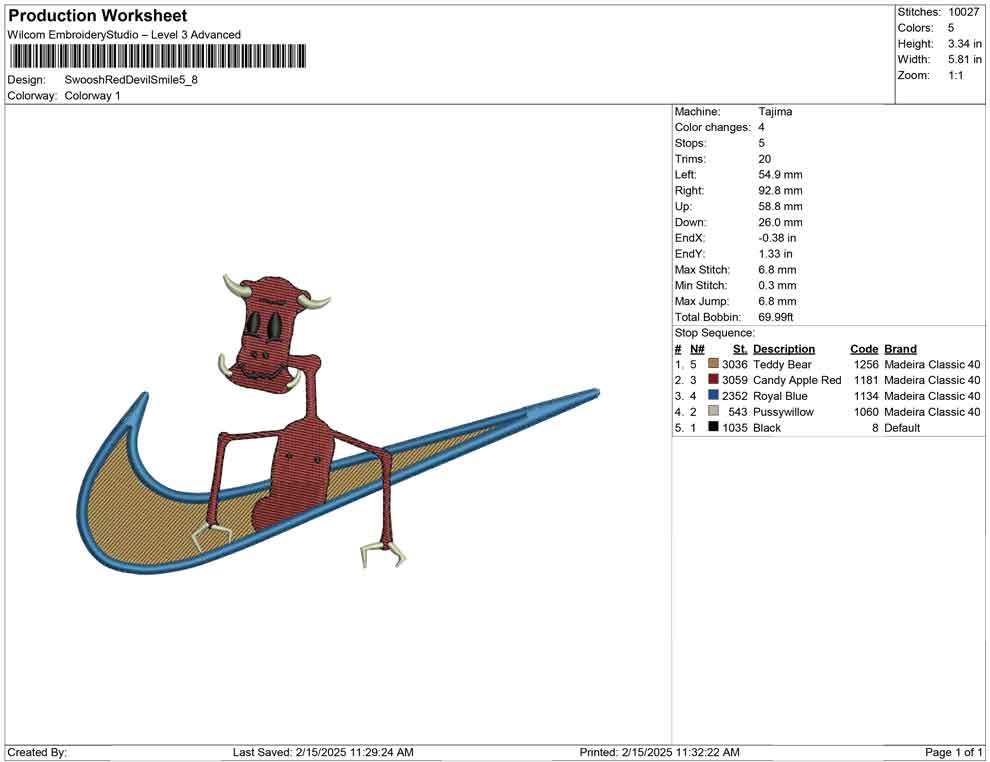Click the machine value 'Tajima'
The image size is (990, 762).
[x=775, y=112]
